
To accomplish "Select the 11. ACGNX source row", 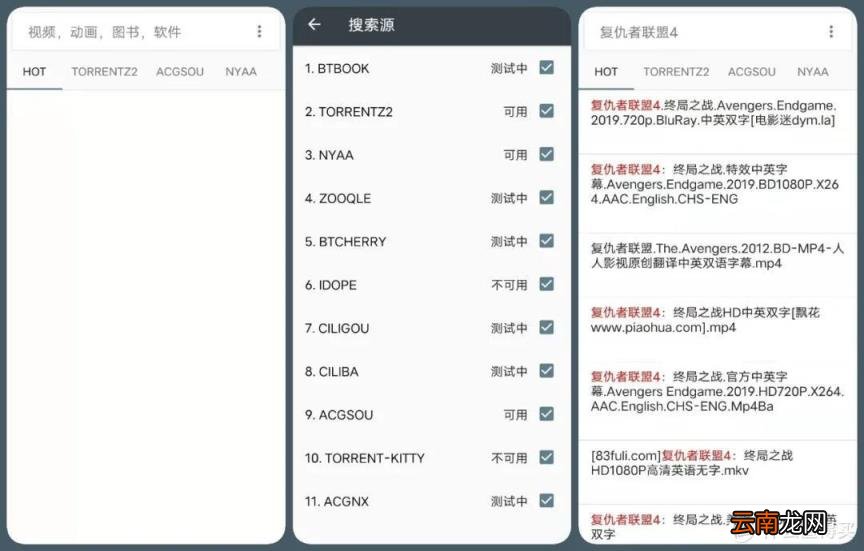I will [431, 501].
